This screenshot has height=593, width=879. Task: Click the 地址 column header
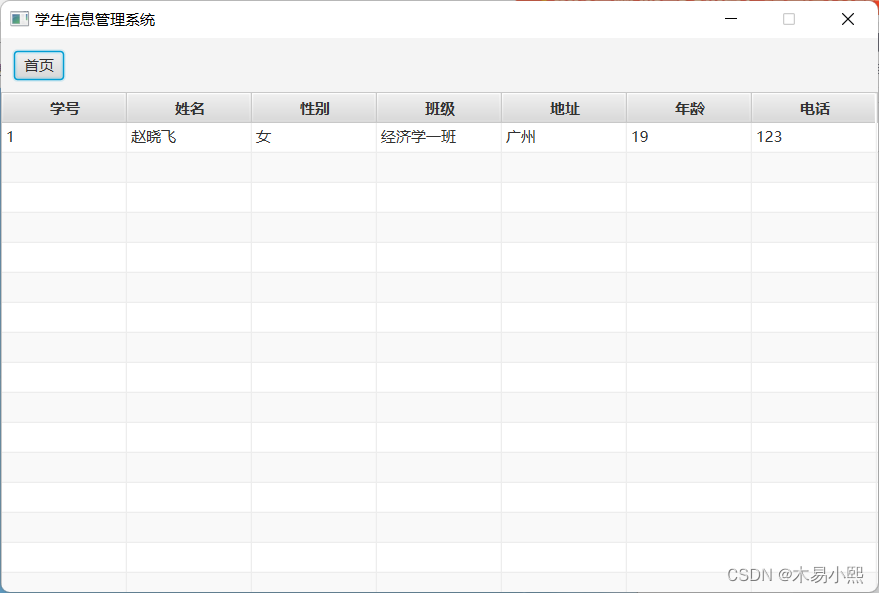click(x=564, y=108)
